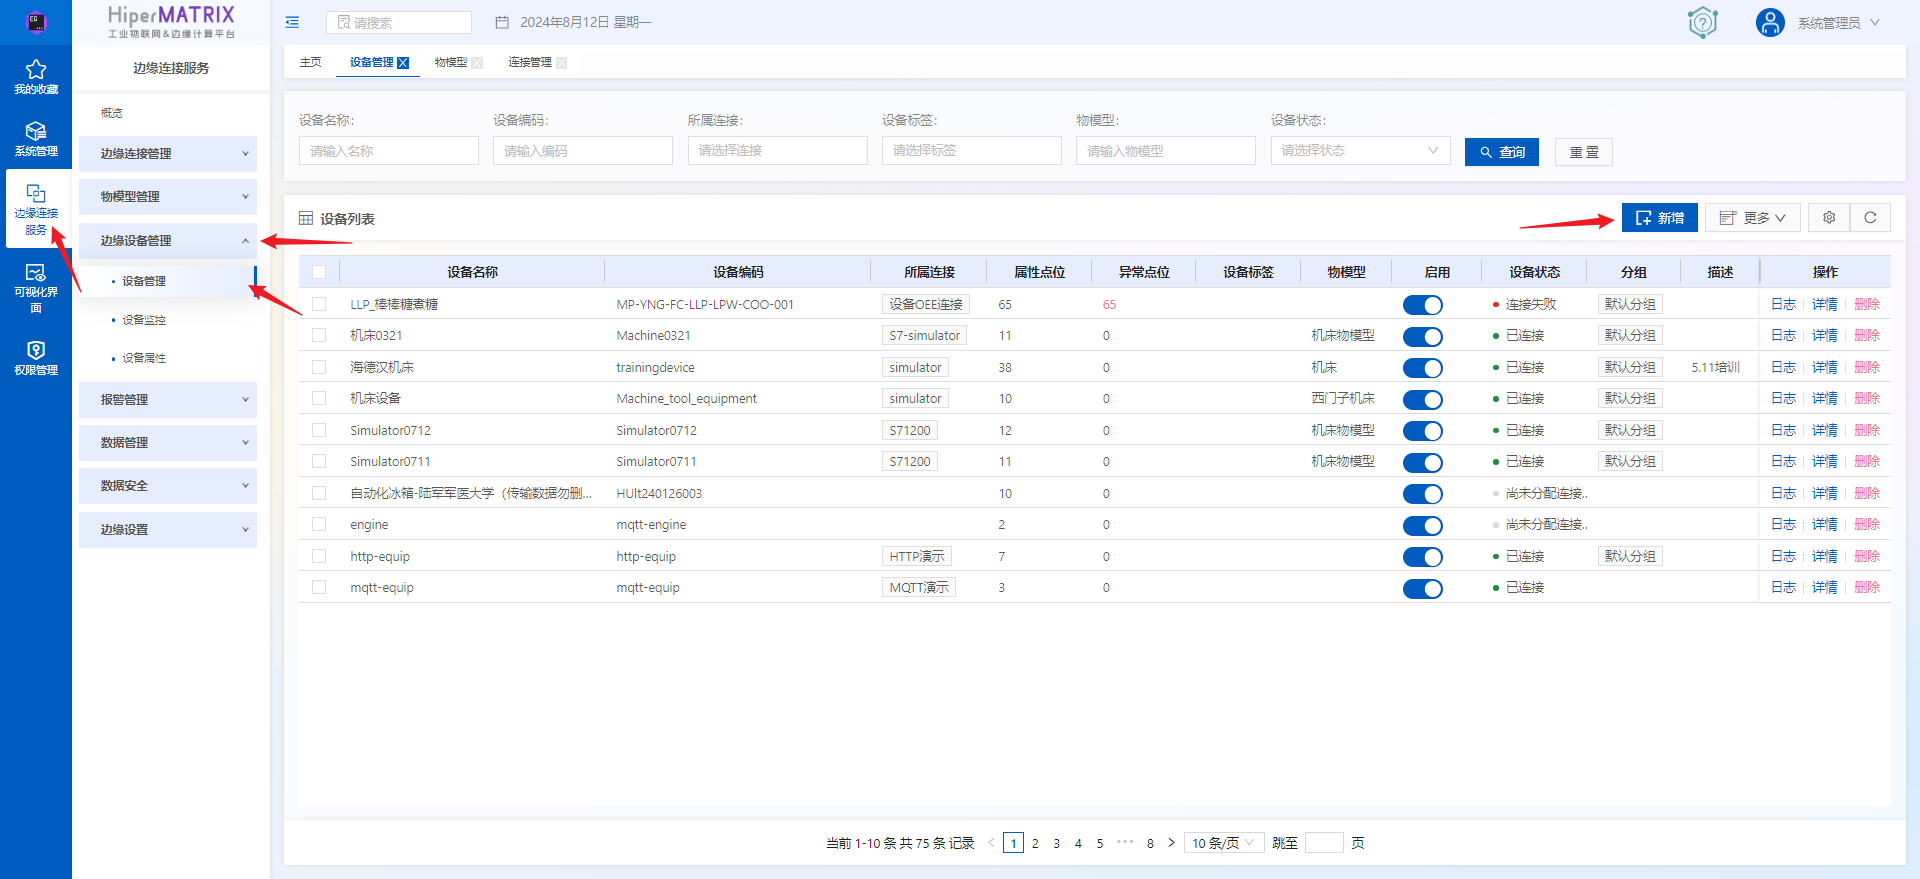The height and width of the screenshot is (879, 1920).
Task: Click the 新增 add button
Action: pyautogui.click(x=1659, y=217)
